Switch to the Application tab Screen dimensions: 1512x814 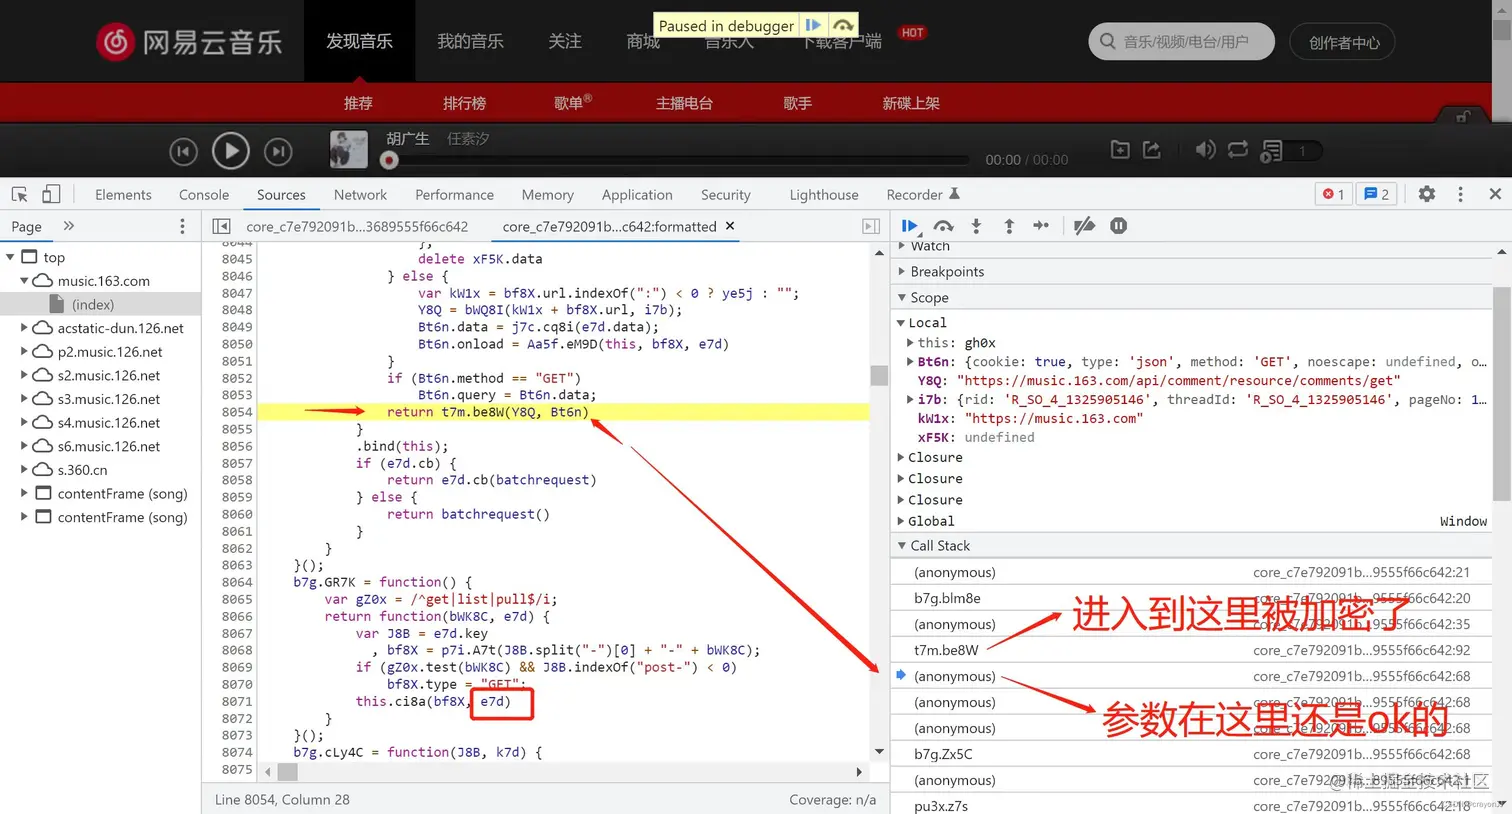(637, 194)
